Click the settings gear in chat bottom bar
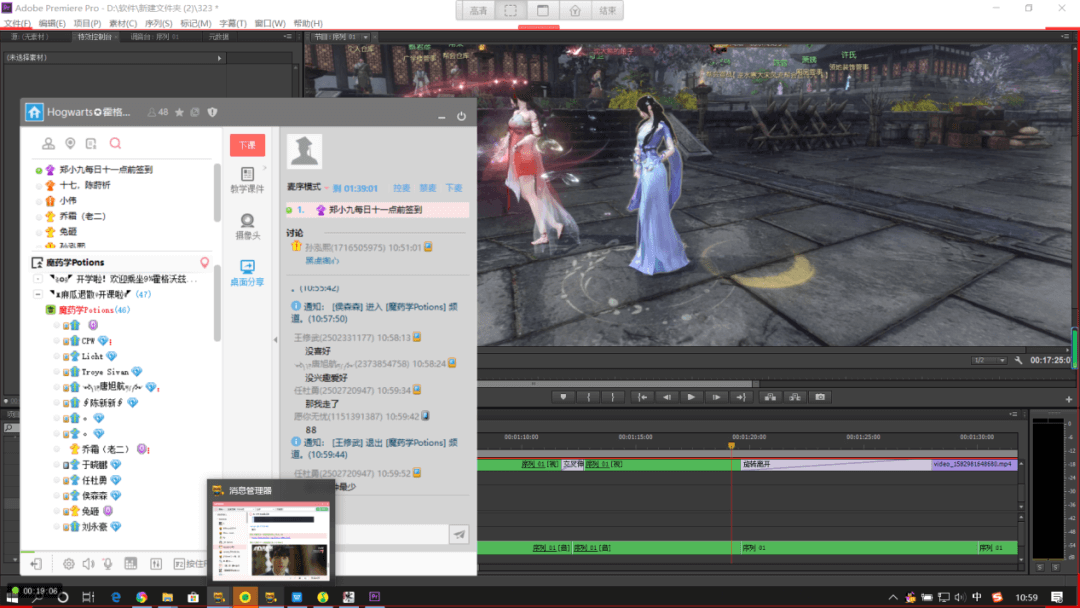 (x=69, y=564)
